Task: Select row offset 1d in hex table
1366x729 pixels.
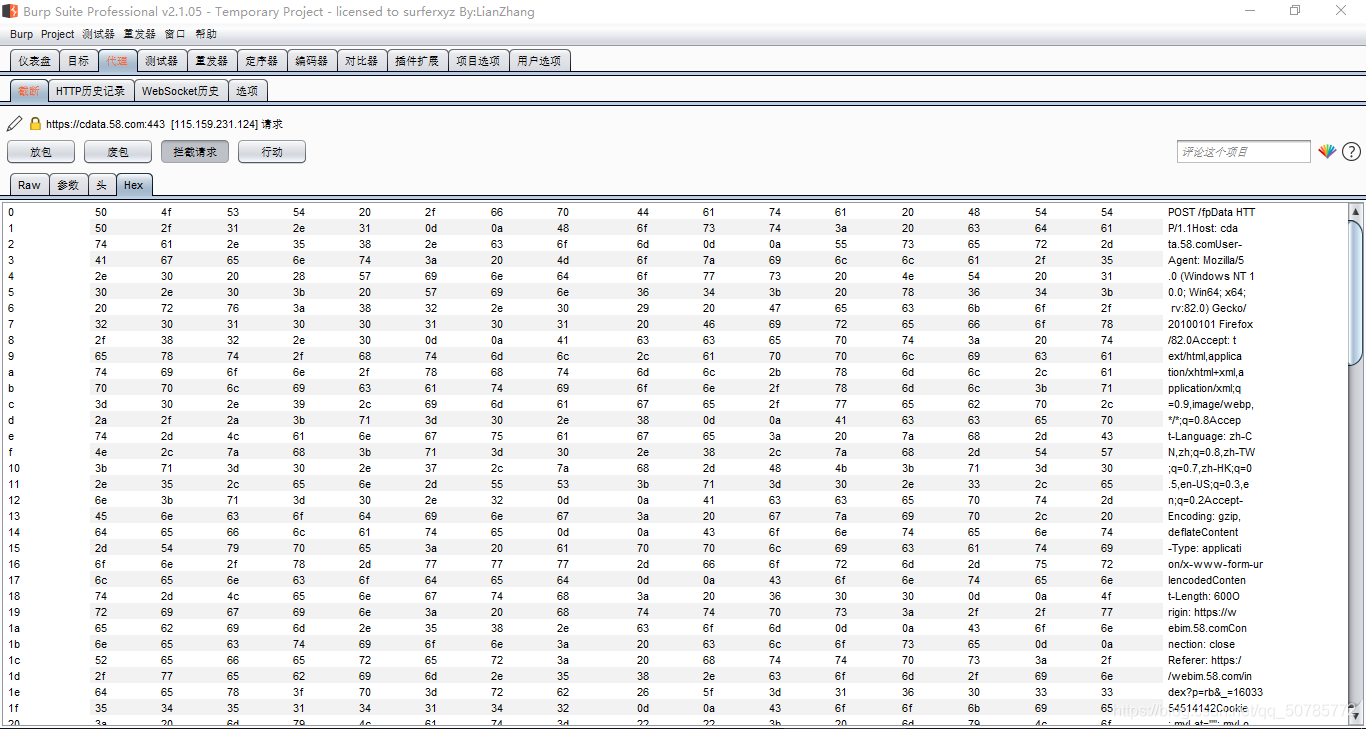Action: point(13,676)
